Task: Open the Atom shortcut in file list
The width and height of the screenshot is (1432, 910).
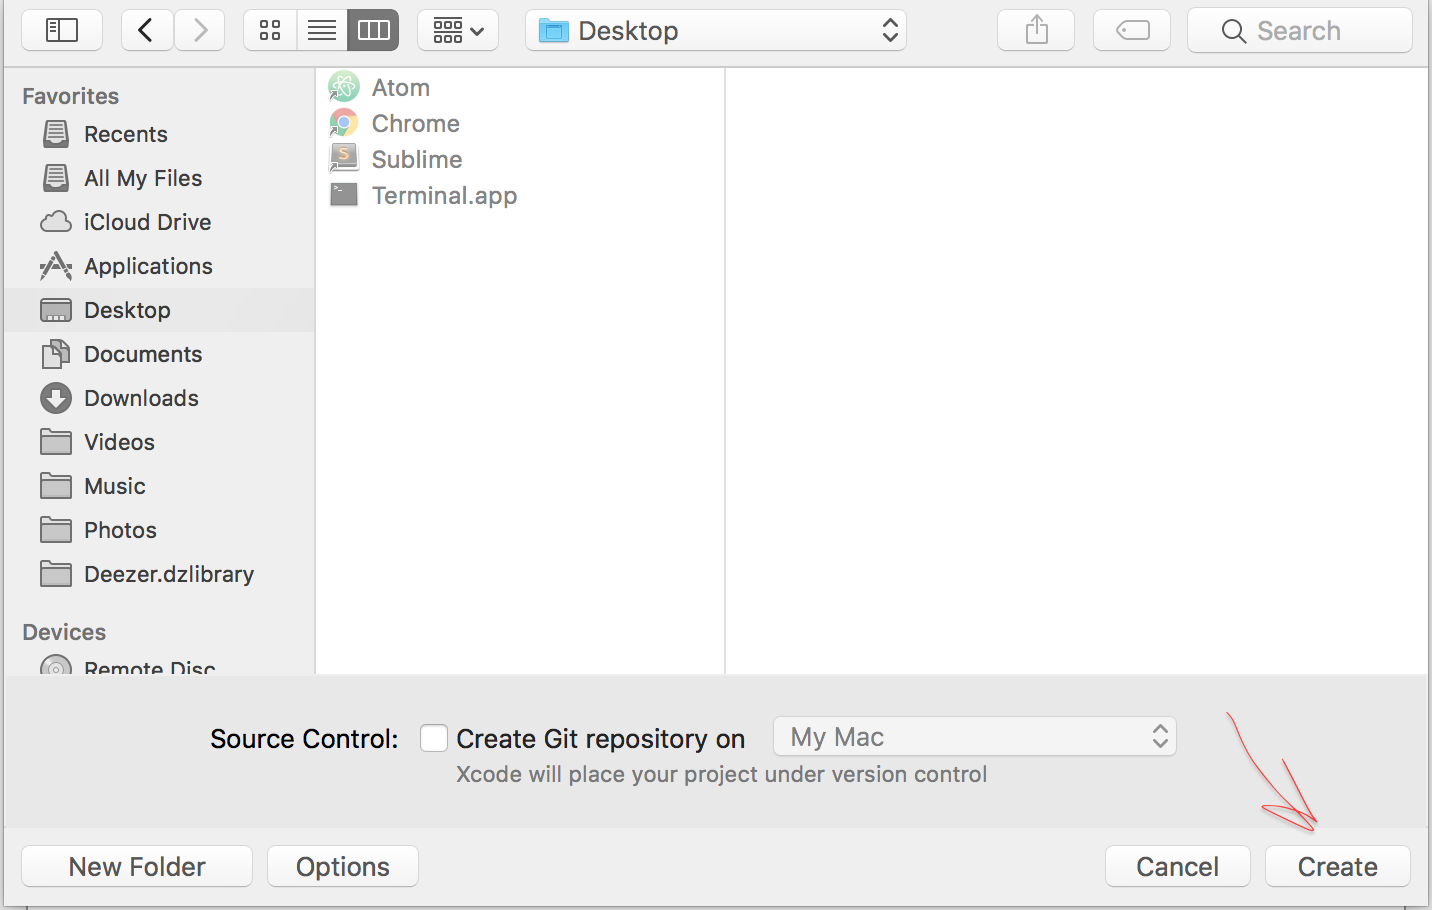Action: tap(400, 88)
